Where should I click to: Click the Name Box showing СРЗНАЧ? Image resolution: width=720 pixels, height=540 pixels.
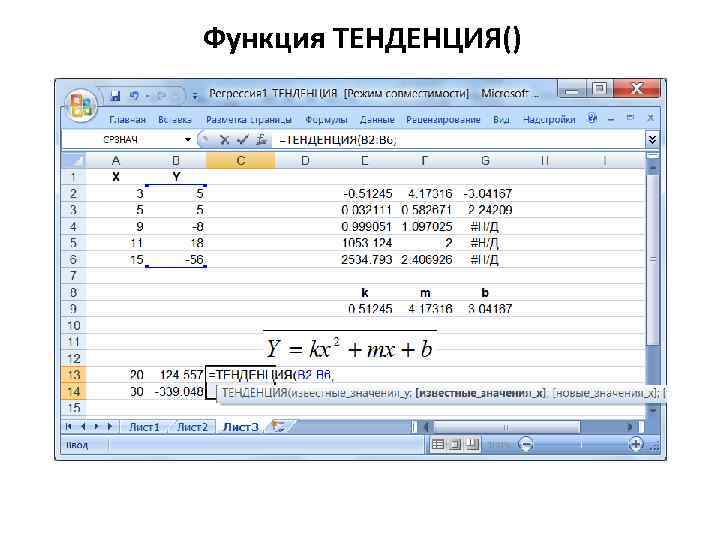(x=123, y=140)
